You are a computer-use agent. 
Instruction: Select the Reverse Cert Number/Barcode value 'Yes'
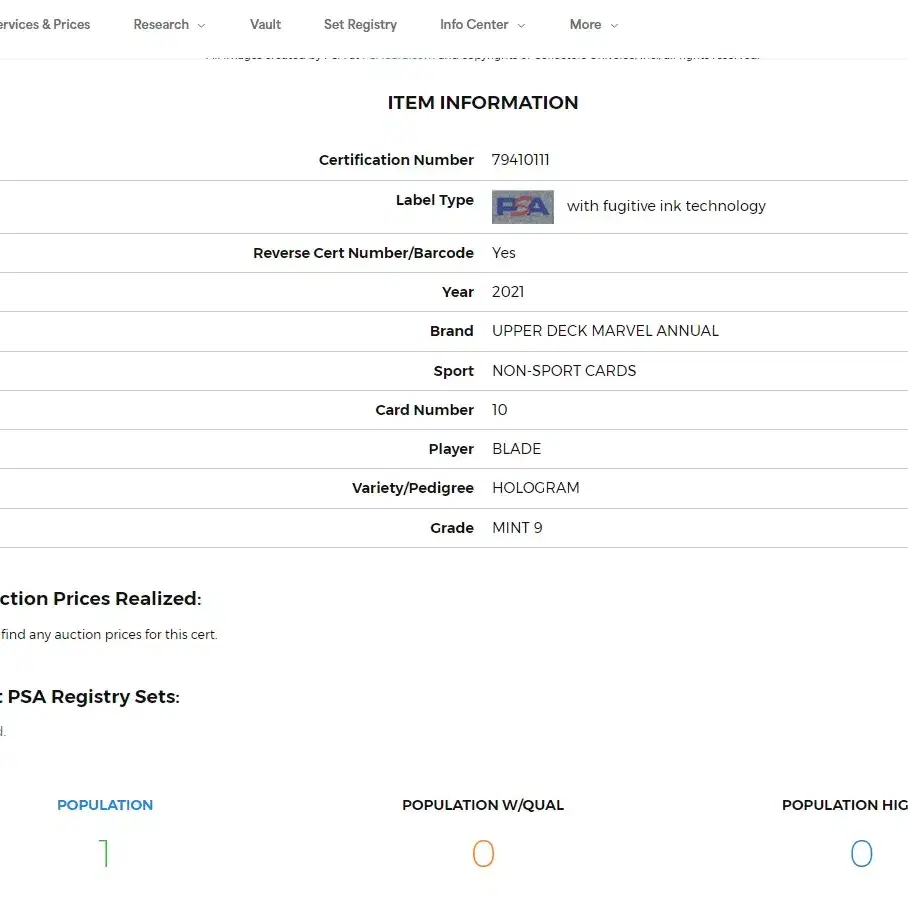pyautogui.click(x=503, y=253)
